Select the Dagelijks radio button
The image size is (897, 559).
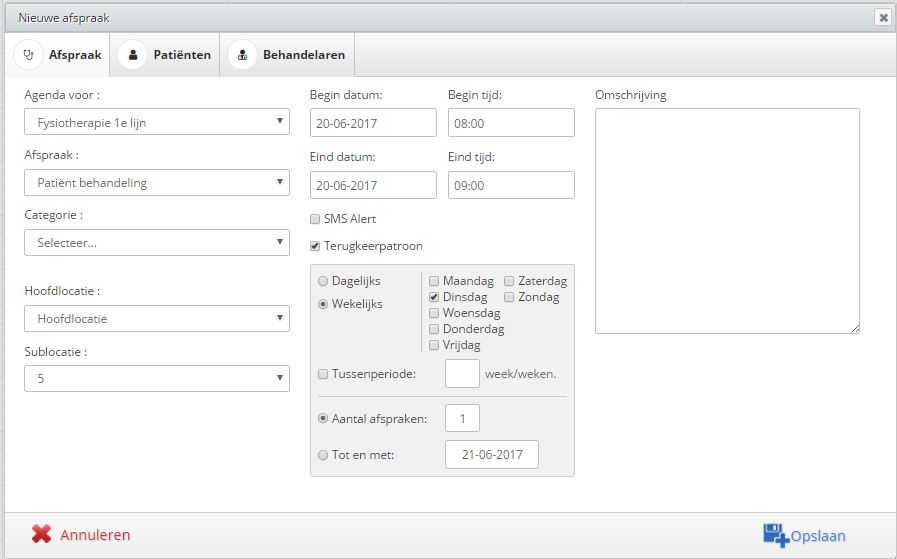(323, 281)
